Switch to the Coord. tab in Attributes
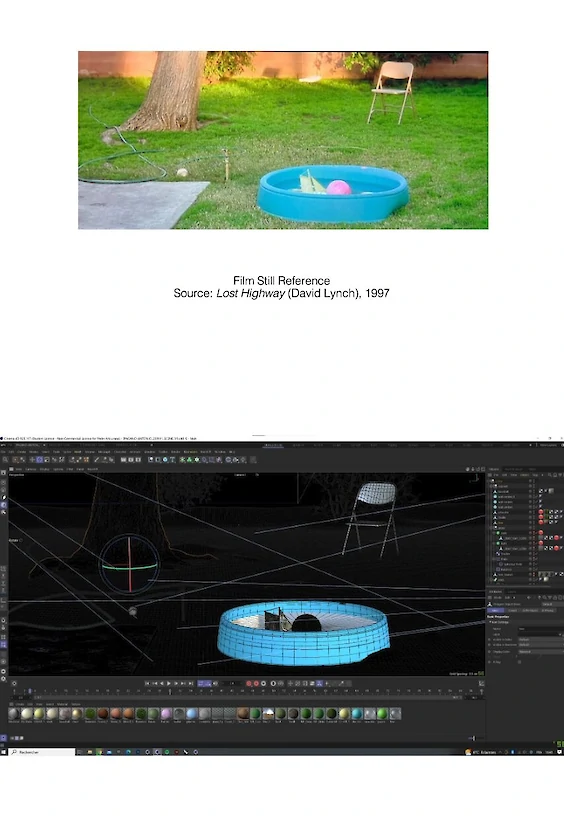 pyautogui.click(x=512, y=611)
